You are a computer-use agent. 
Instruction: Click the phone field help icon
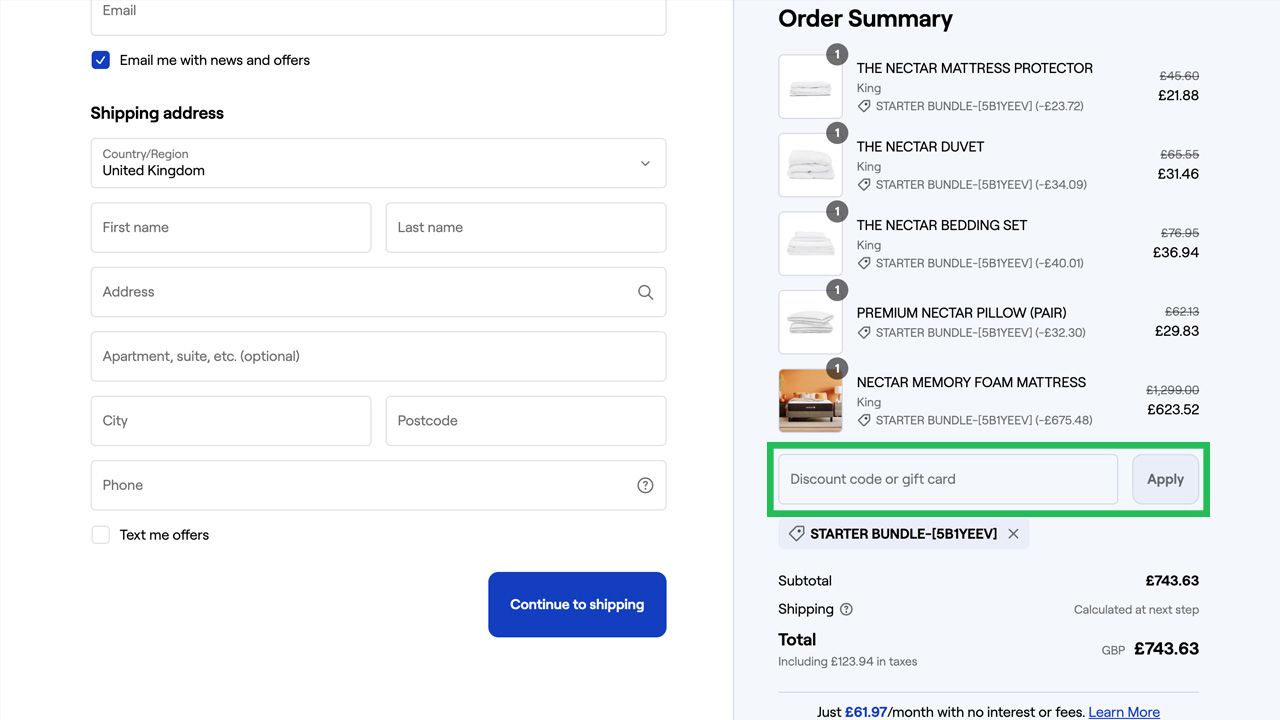click(x=645, y=485)
